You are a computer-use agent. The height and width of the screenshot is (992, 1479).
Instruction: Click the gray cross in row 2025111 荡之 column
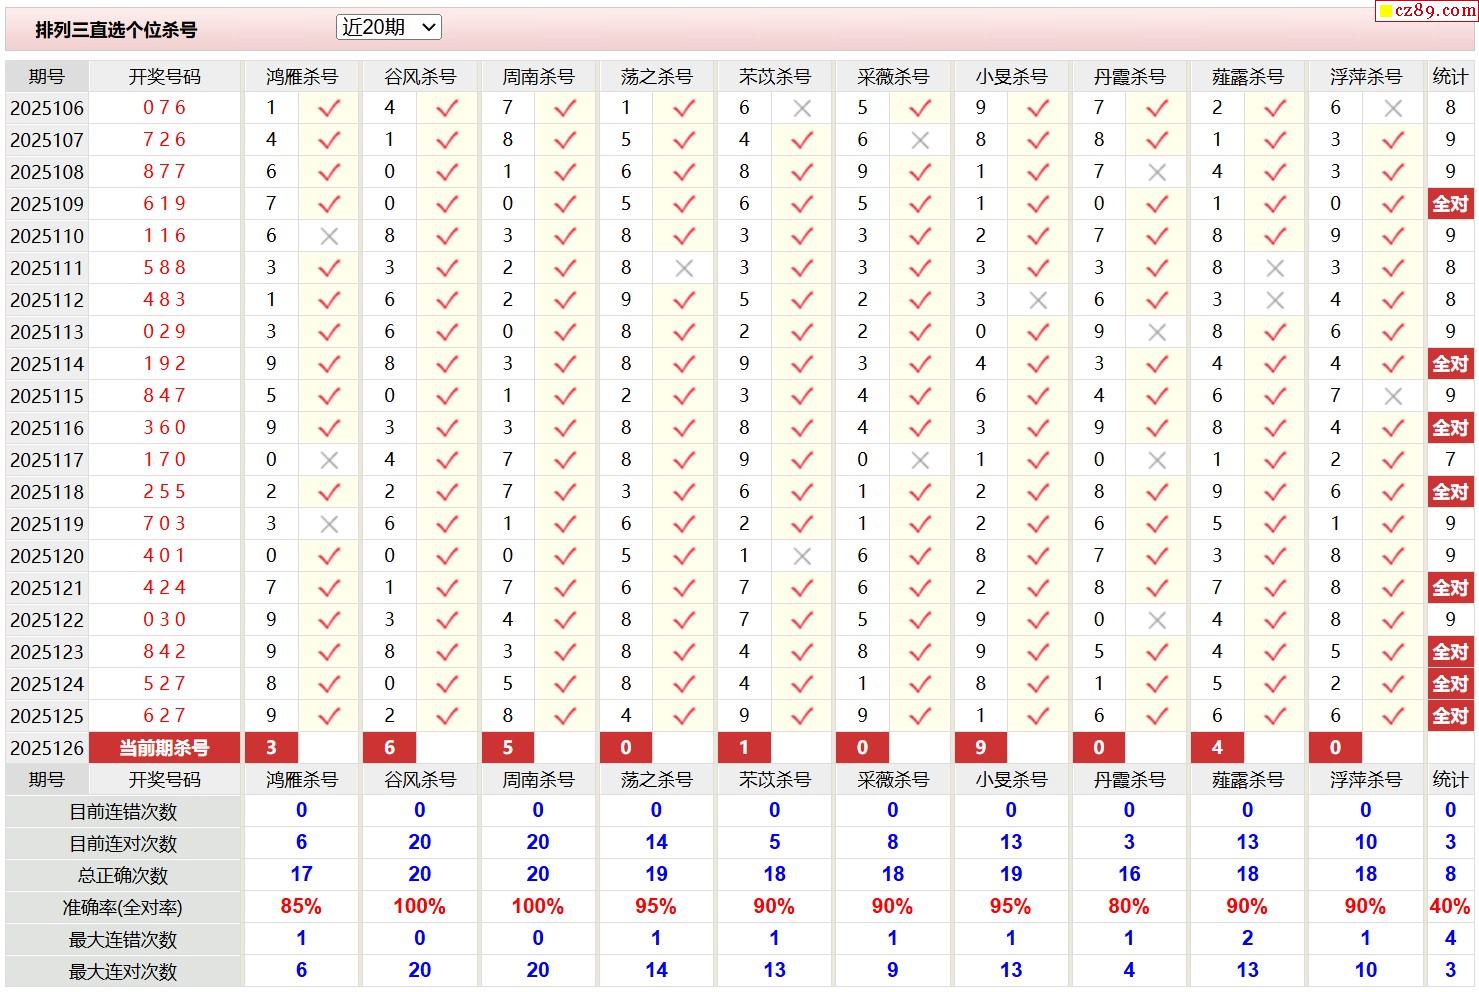tap(684, 268)
